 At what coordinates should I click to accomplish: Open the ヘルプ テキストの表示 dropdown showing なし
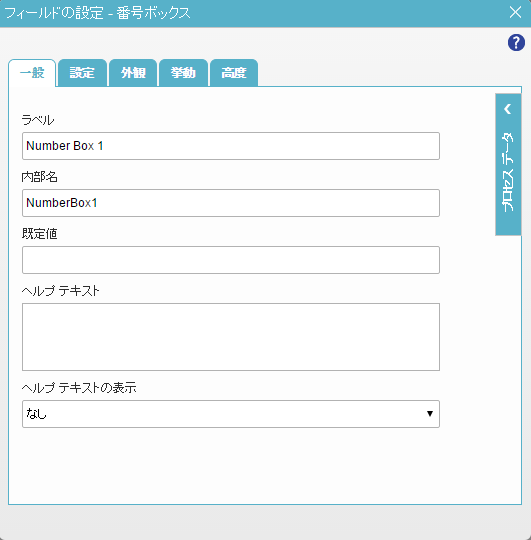231,414
